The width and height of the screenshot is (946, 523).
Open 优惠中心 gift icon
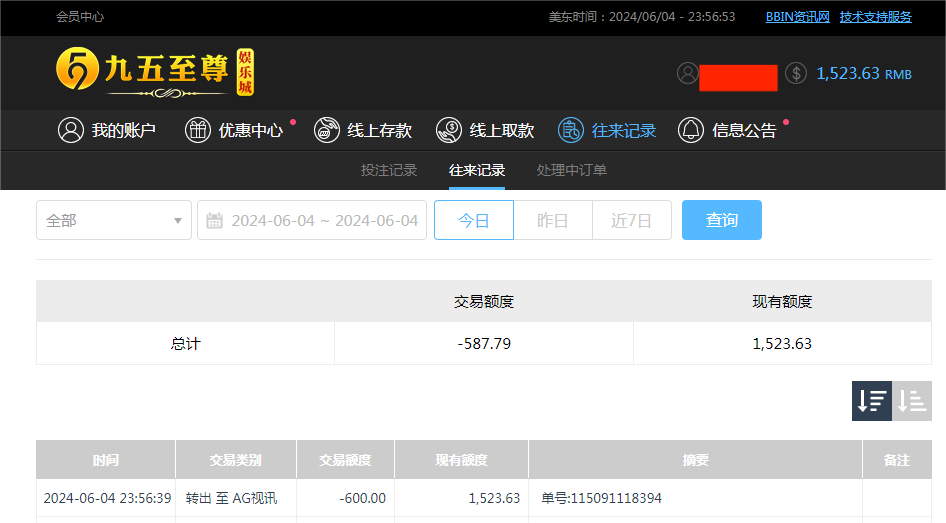point(198,130)
